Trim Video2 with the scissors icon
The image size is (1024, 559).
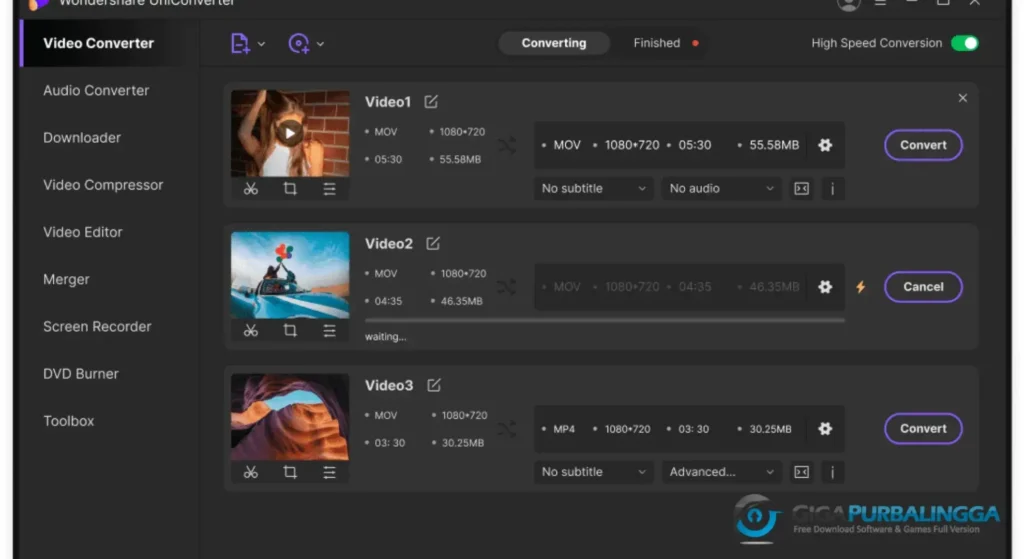click(x=251, y=330)
